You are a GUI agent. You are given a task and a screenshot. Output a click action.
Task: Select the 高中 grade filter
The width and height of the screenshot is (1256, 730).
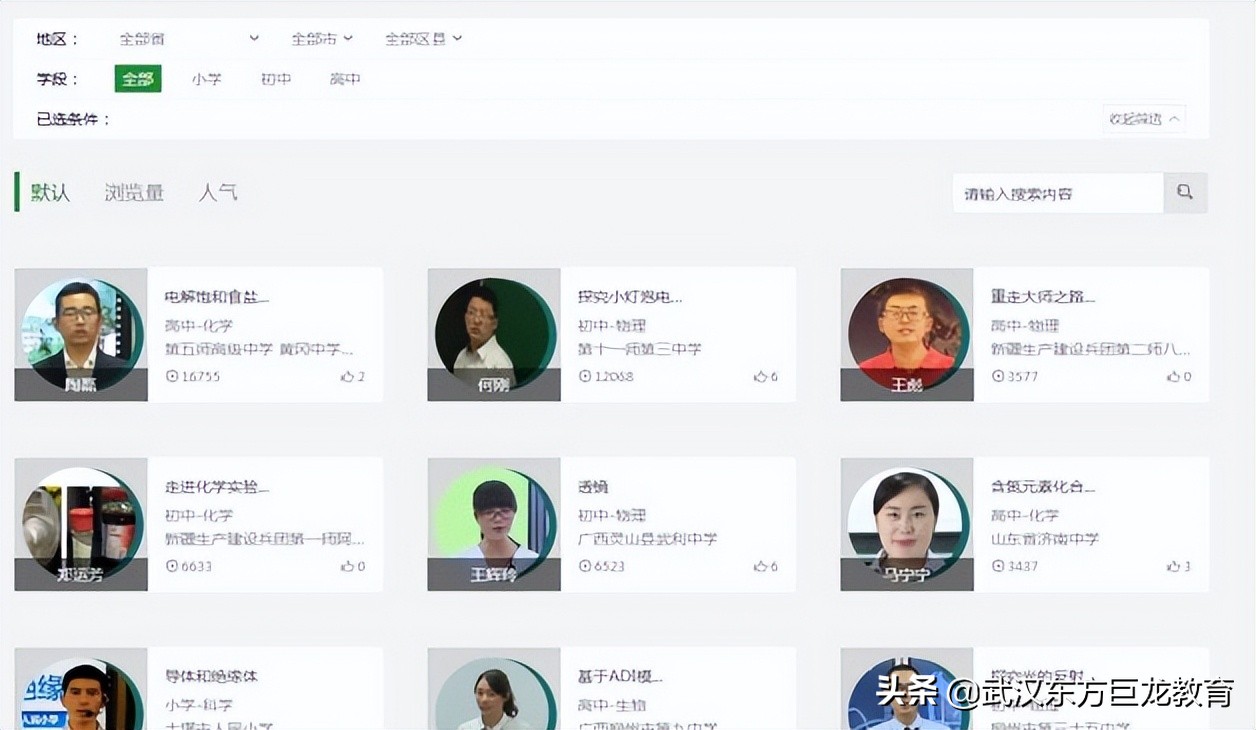(344, 79)
